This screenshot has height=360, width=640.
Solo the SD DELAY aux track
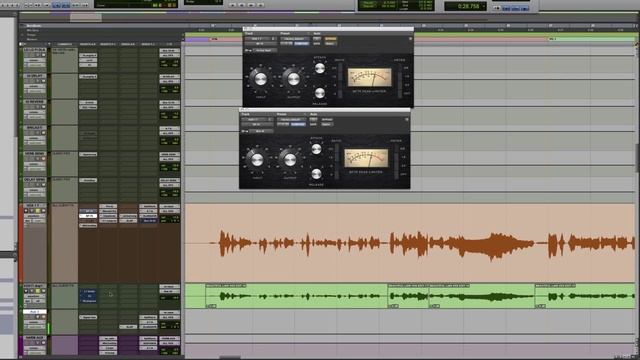pyautogui.click(x=38, y=81)
